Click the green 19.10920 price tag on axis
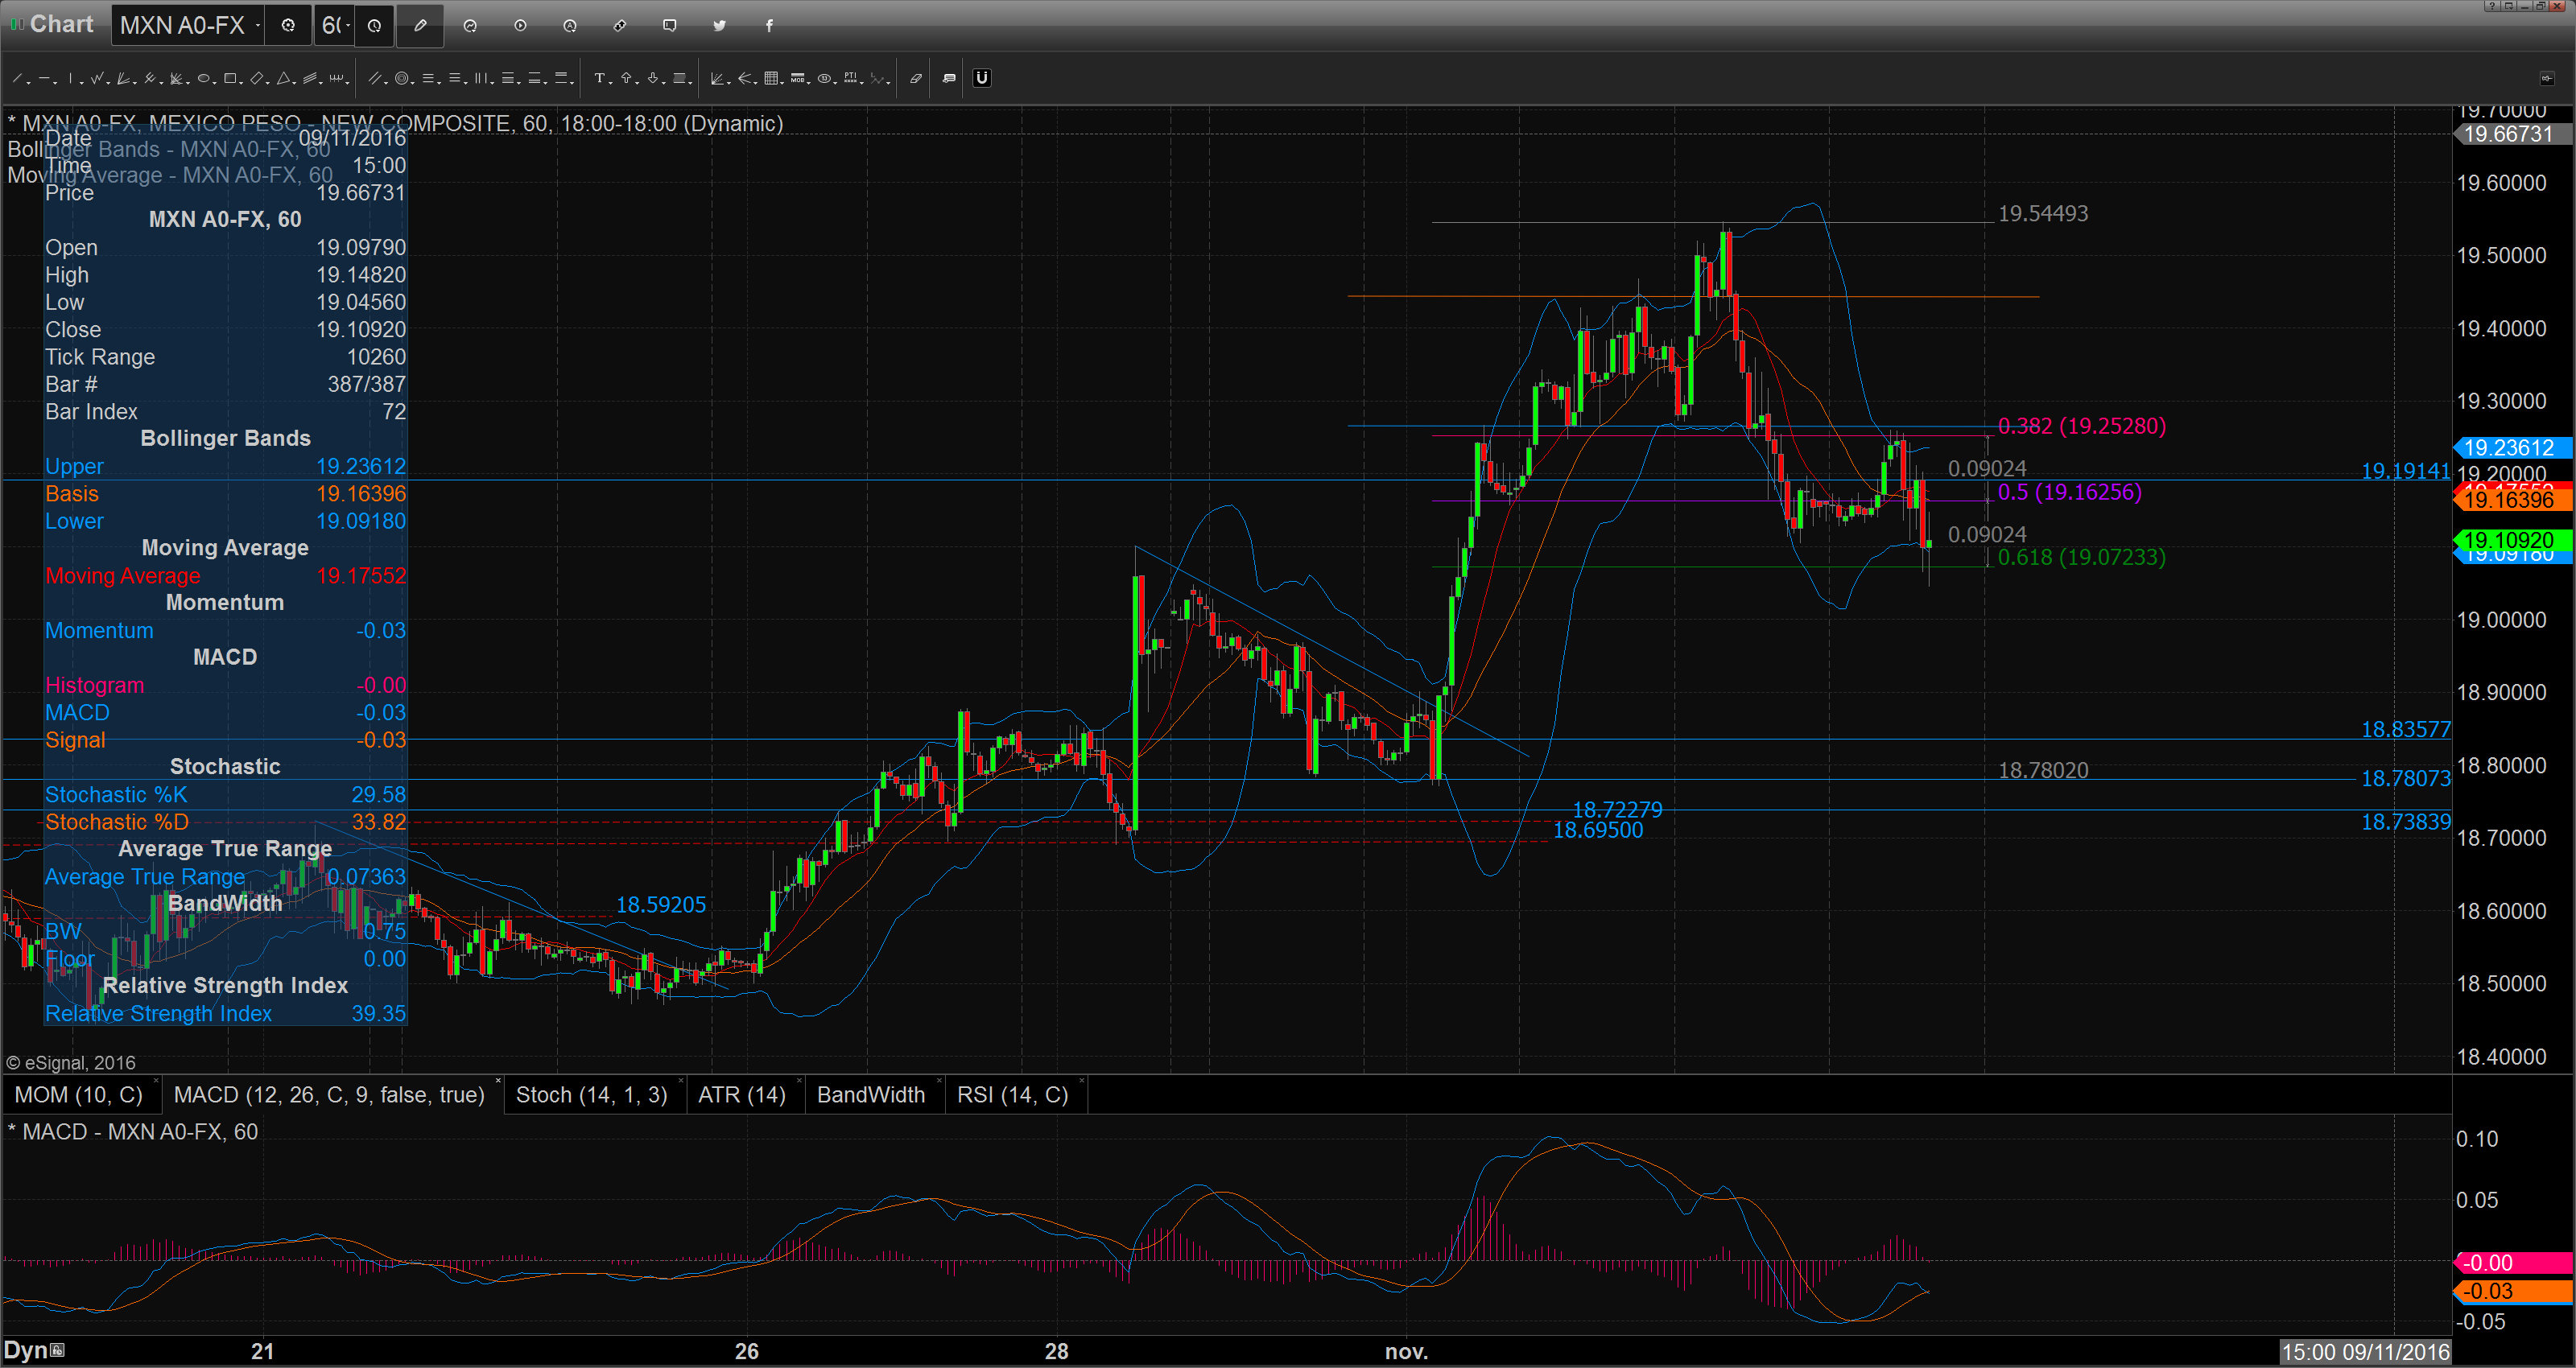Screen dimensions: 2576x1368 click(2514, 541)
